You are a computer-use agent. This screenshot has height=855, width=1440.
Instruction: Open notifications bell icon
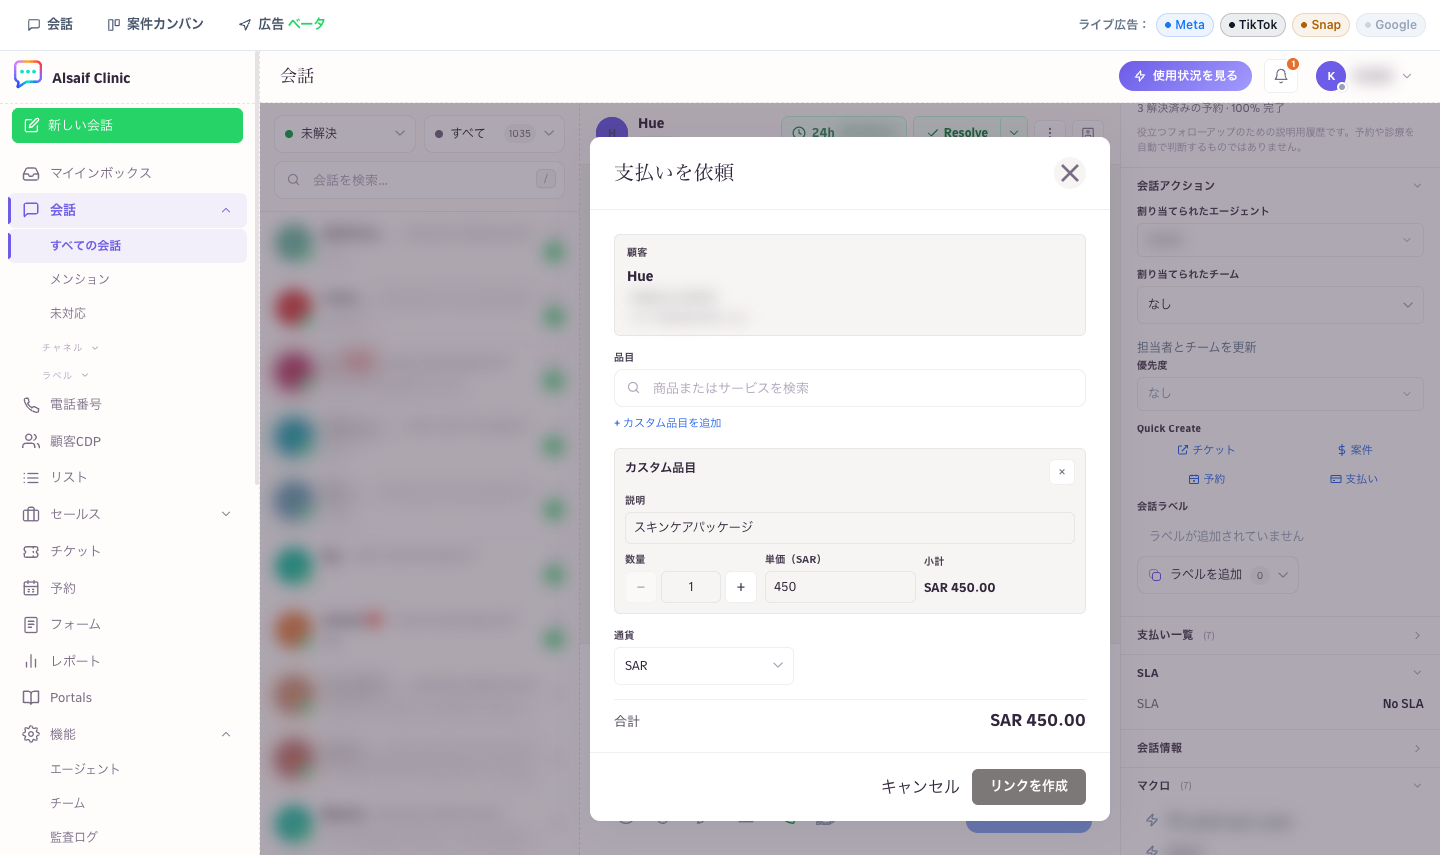[1281, 76]
